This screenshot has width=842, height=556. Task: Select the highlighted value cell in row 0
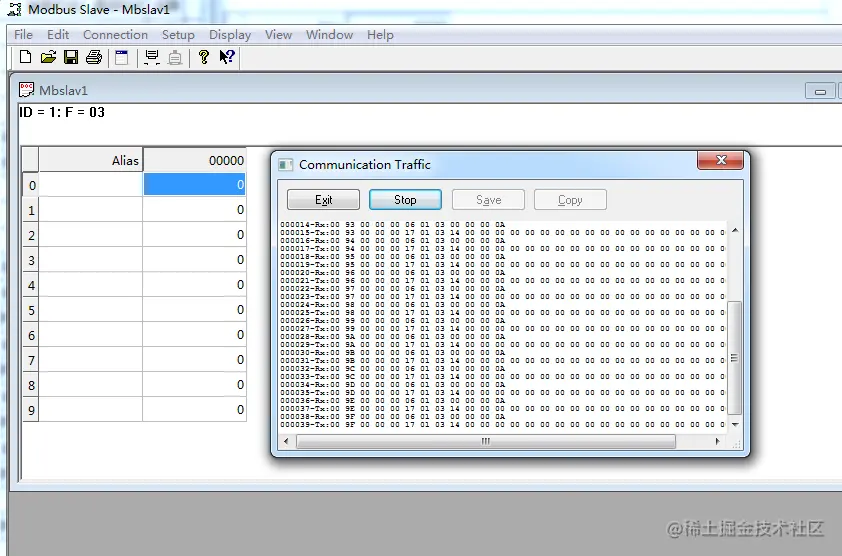[194, 184]
